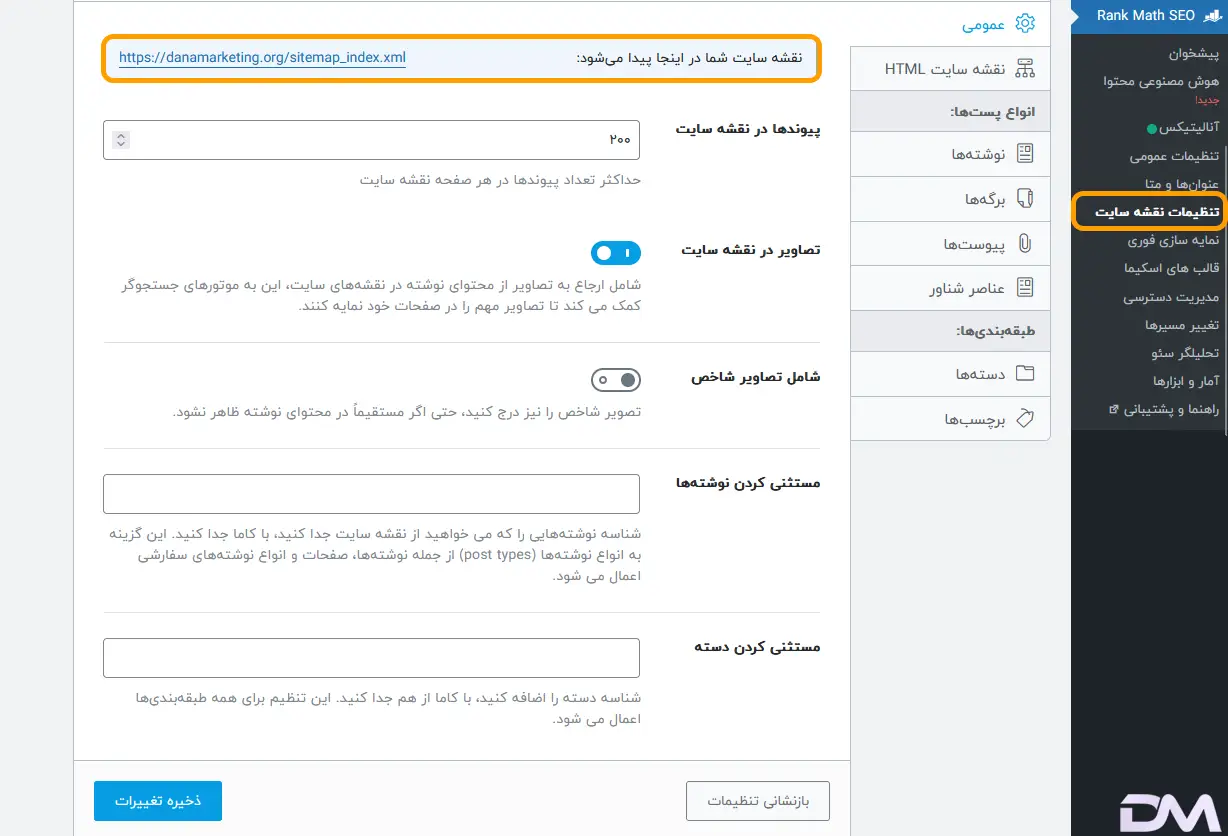Click the Save Changes blue button

[x=157, y=801]
